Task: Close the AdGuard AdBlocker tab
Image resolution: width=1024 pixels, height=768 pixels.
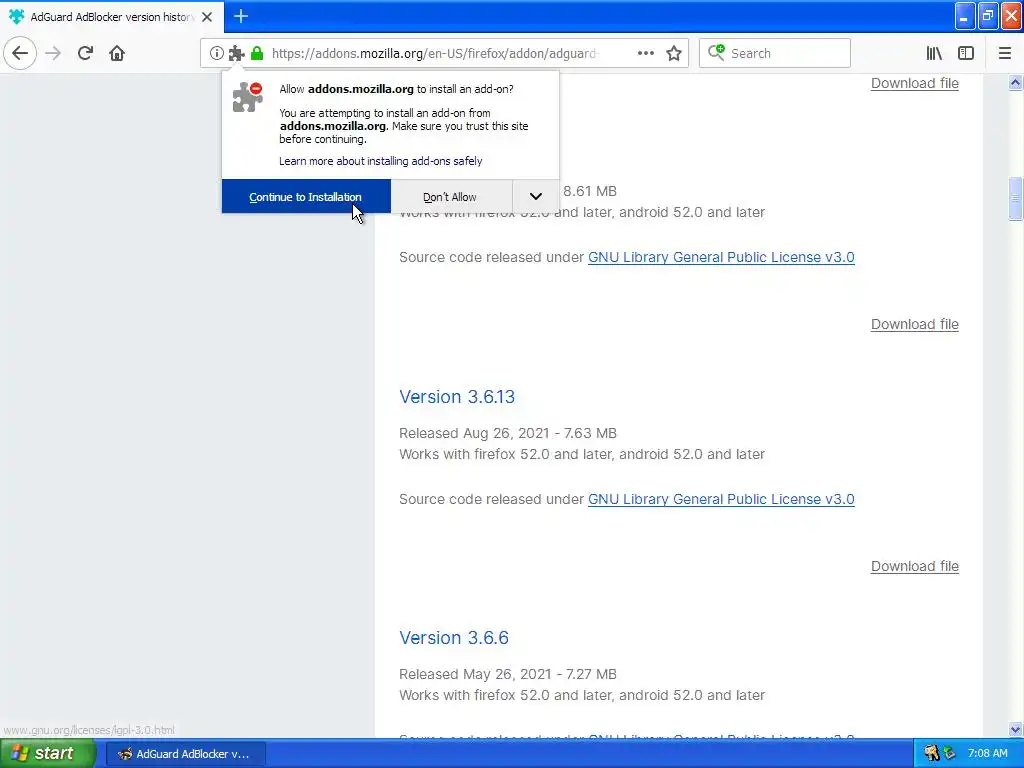Action: pyautogui.click(x=207, y=17)
